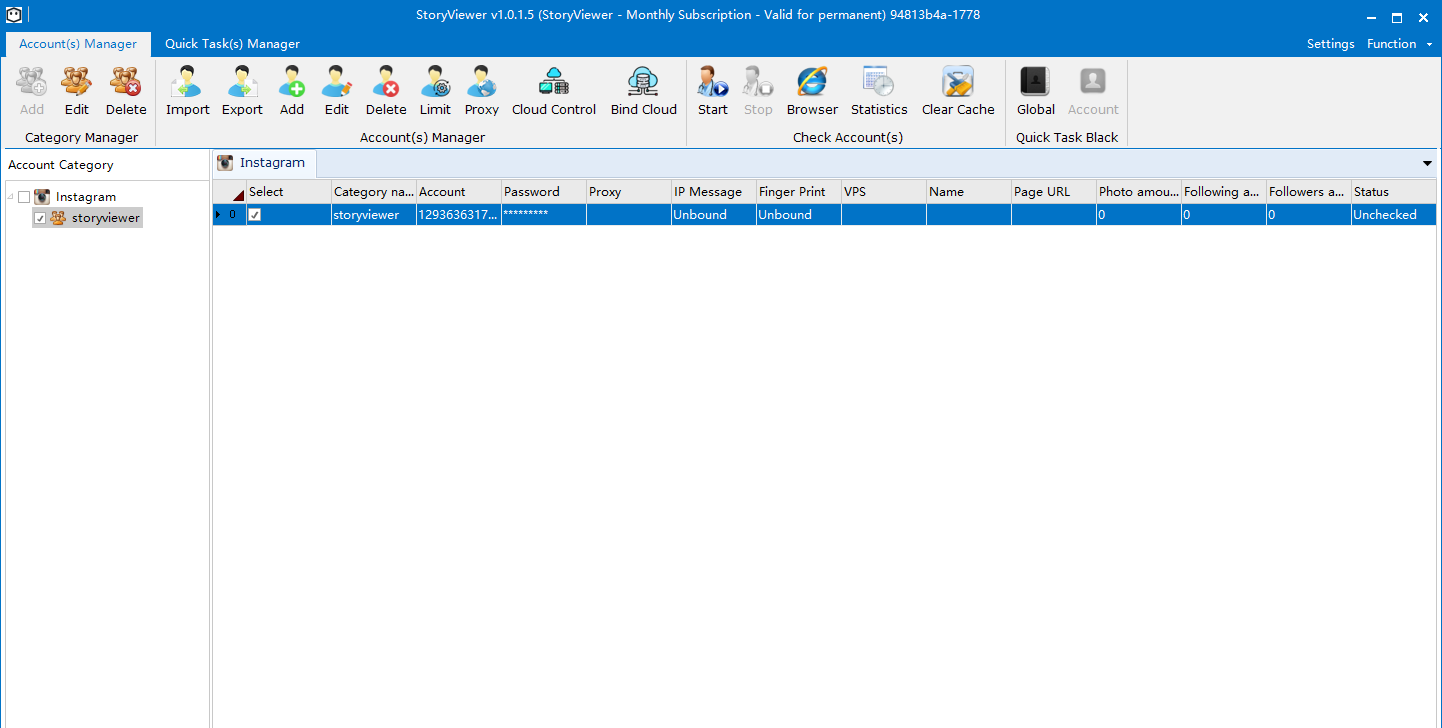Sort by the IP Message column header
1442x728 pixels.
point(713,192)
